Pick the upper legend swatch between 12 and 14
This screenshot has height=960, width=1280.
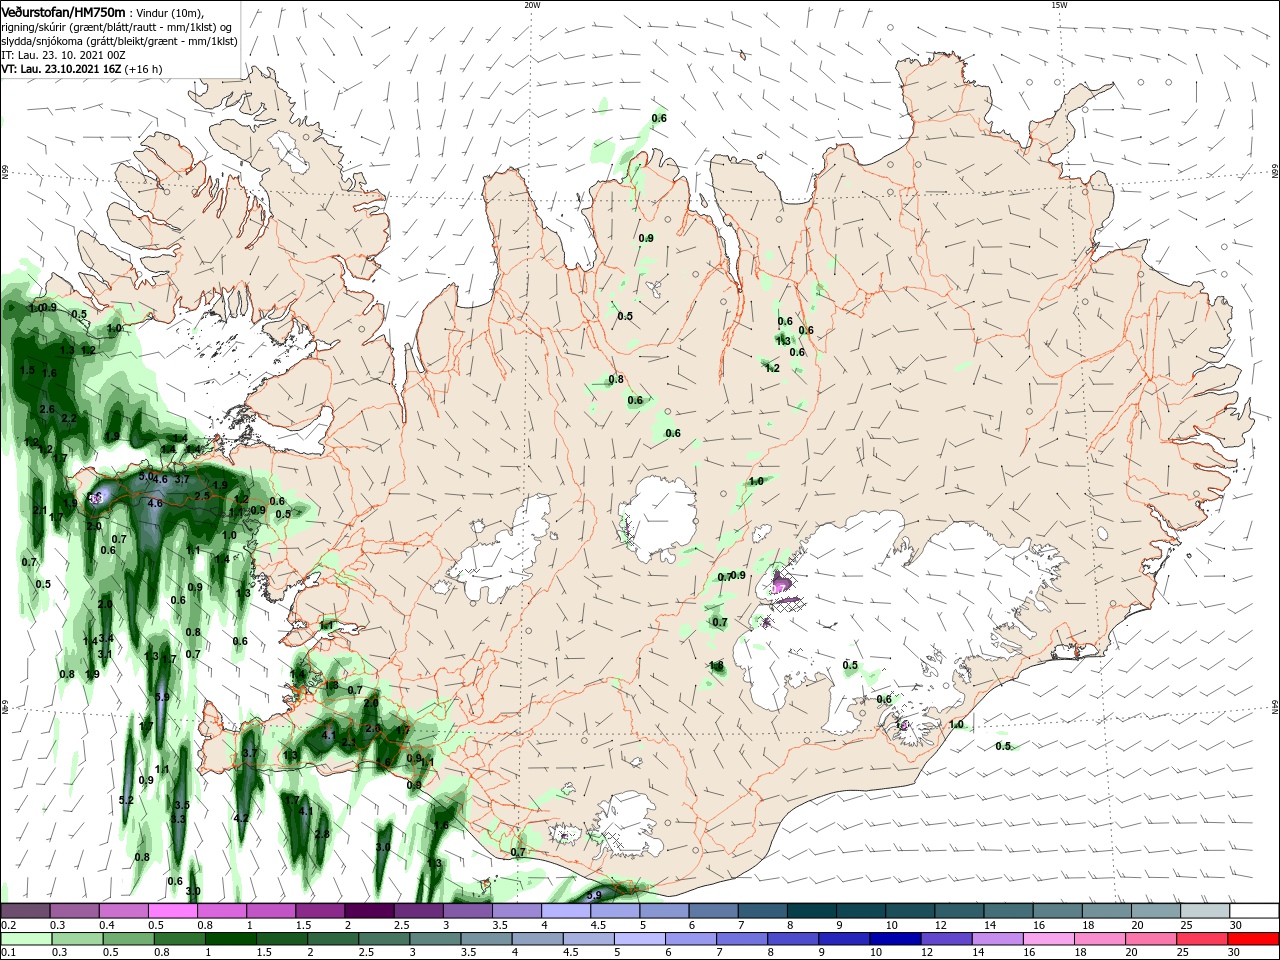(x=960, y=911)
